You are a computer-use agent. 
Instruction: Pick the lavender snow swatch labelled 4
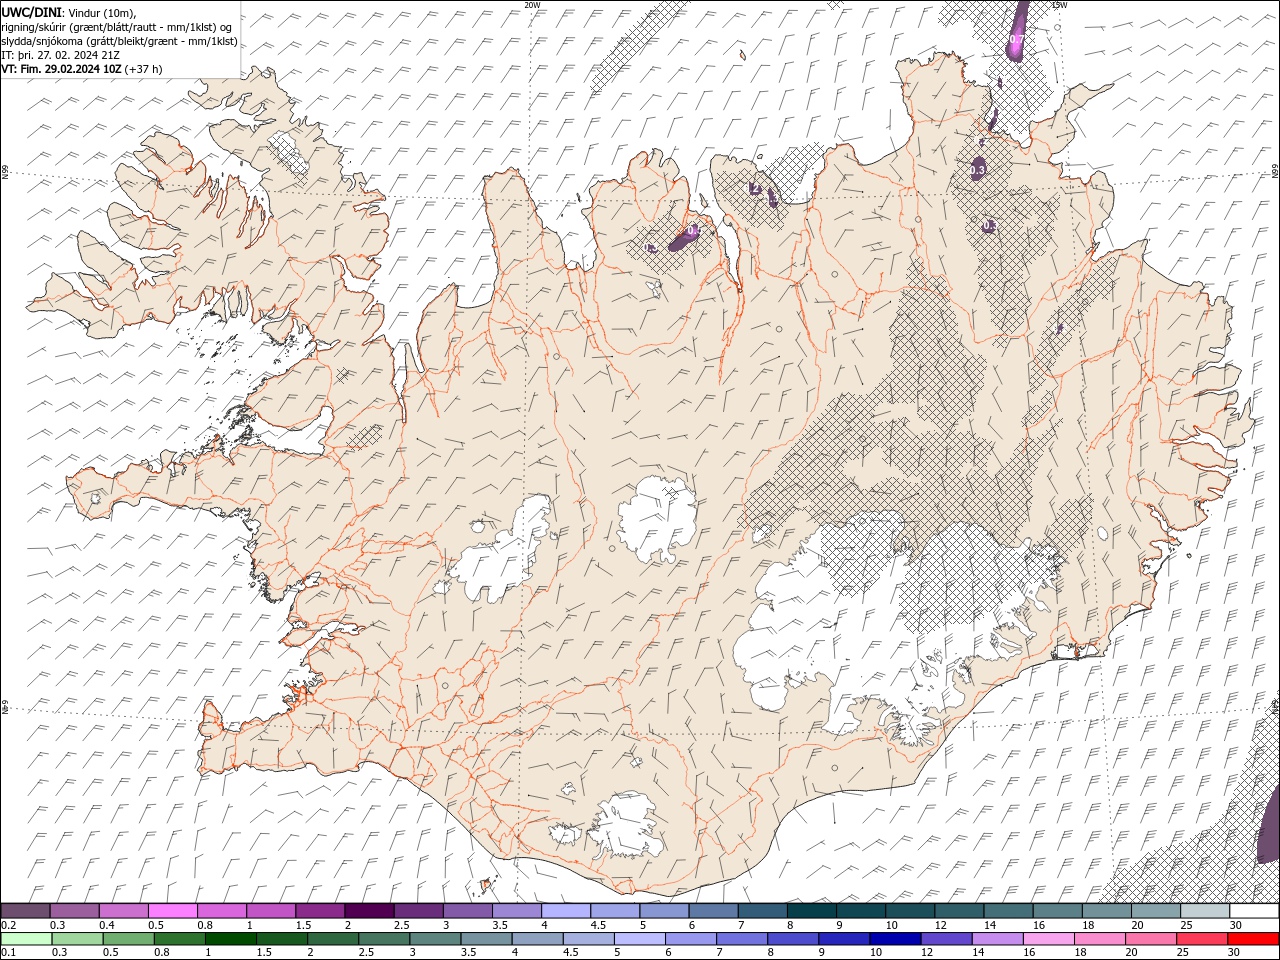pyautogui.click(x=565, y=911)
